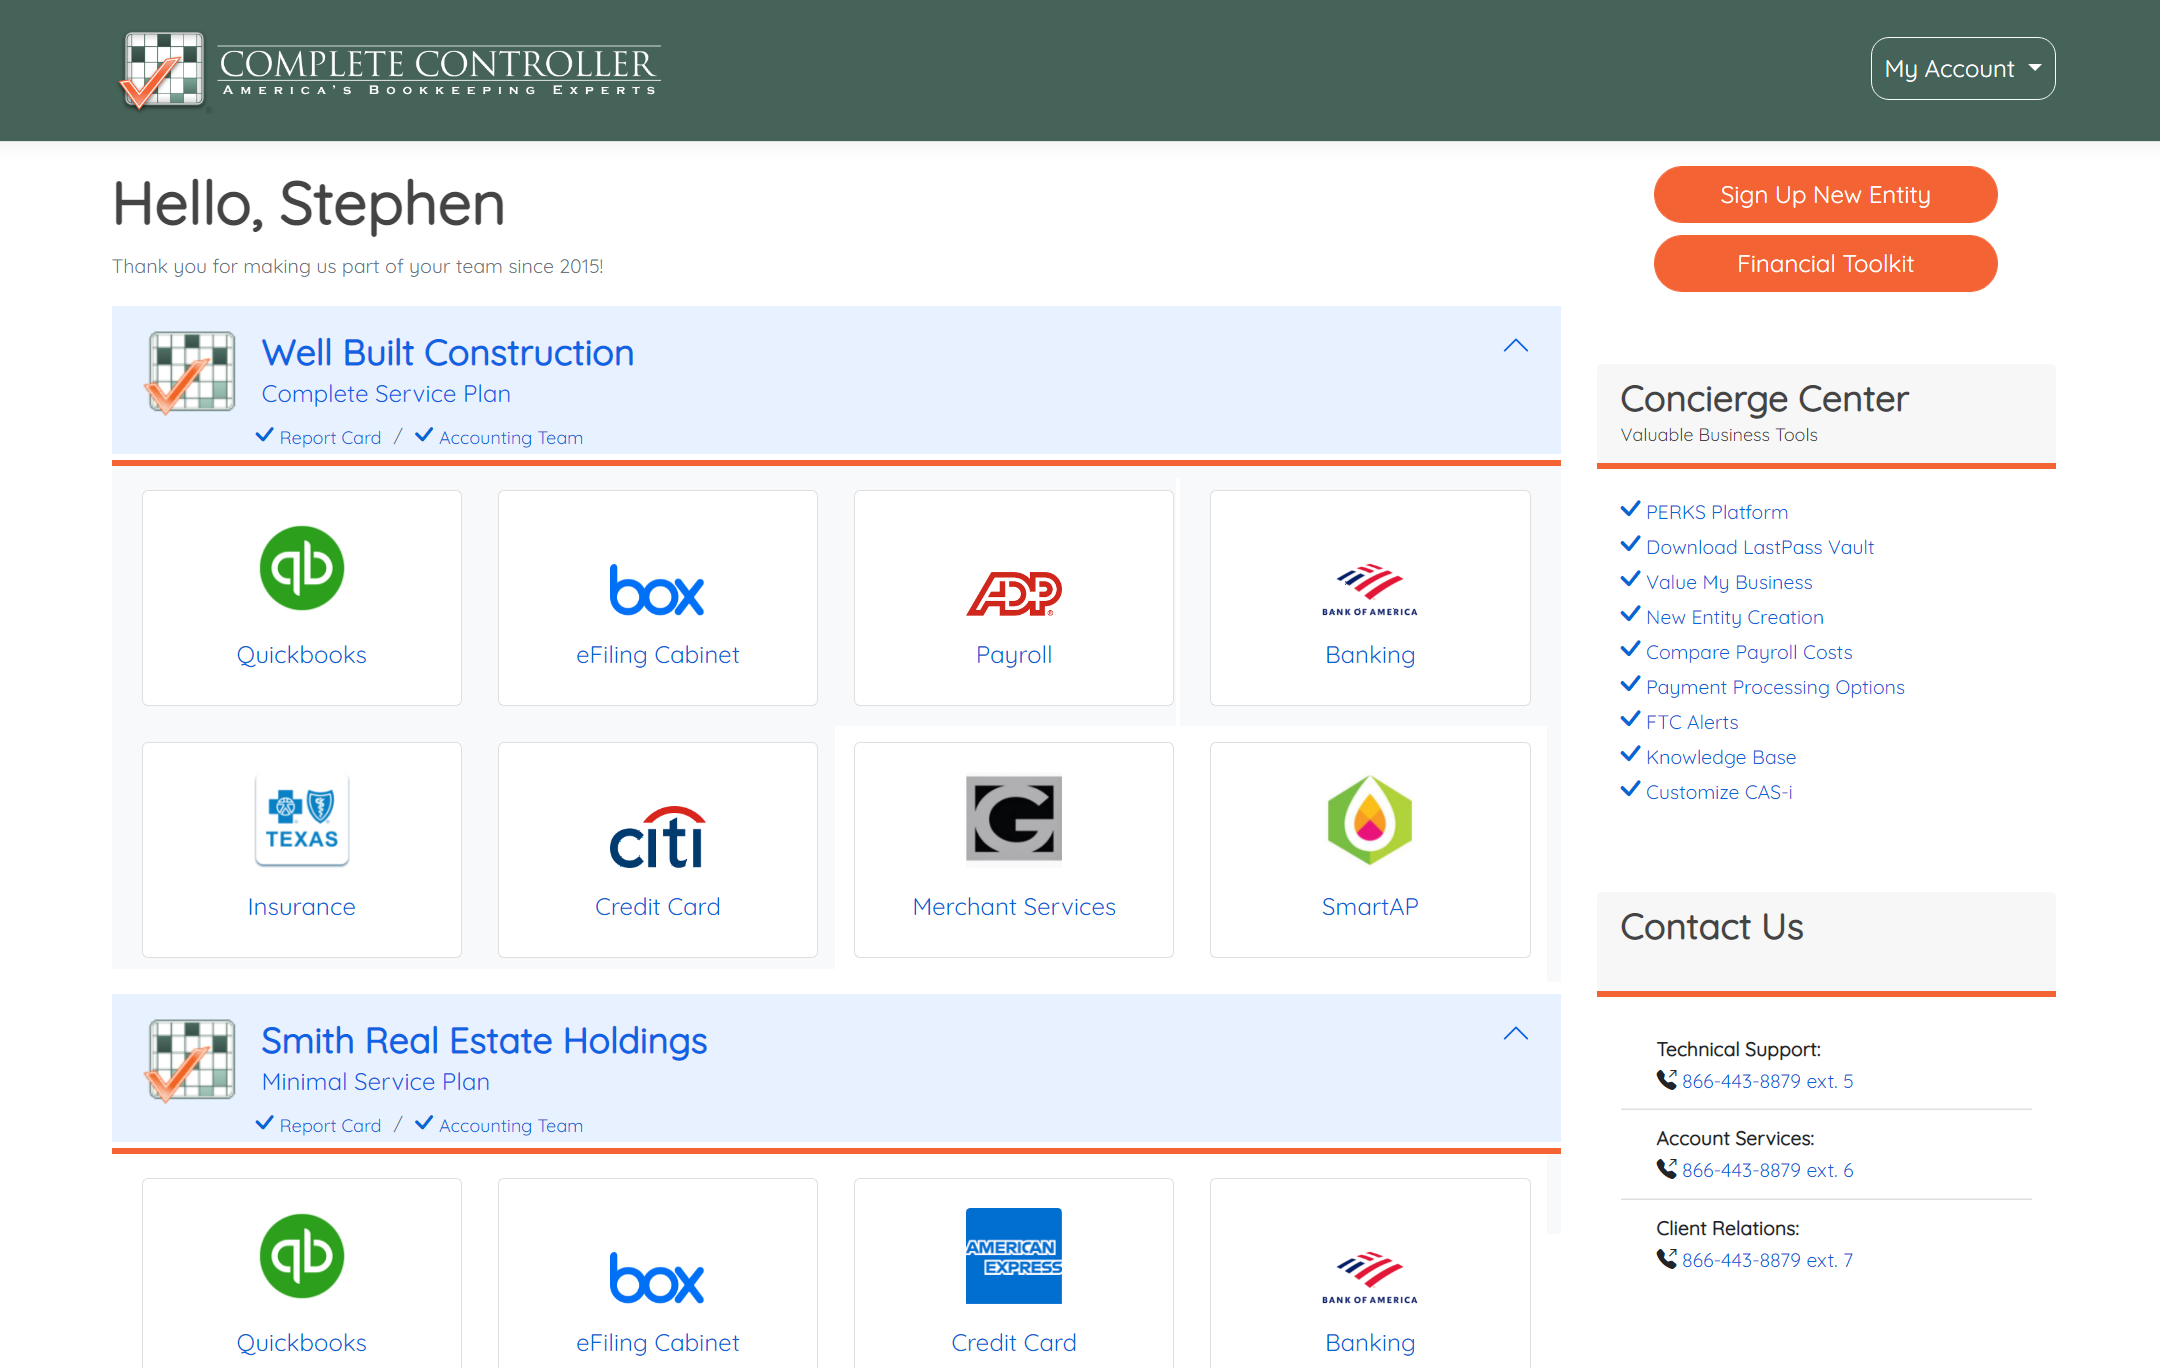The image size is (2160, 1368).
Task: Click the Bank of America icon in Smith Real Estate Holdings
Action: [x=1369, y=1278]
